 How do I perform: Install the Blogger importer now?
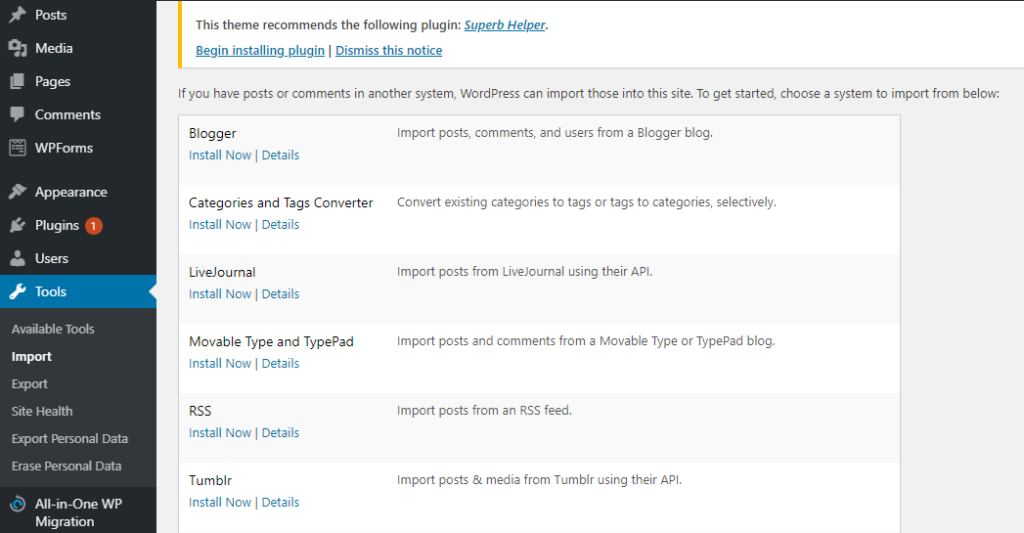(x=220, y=155)
